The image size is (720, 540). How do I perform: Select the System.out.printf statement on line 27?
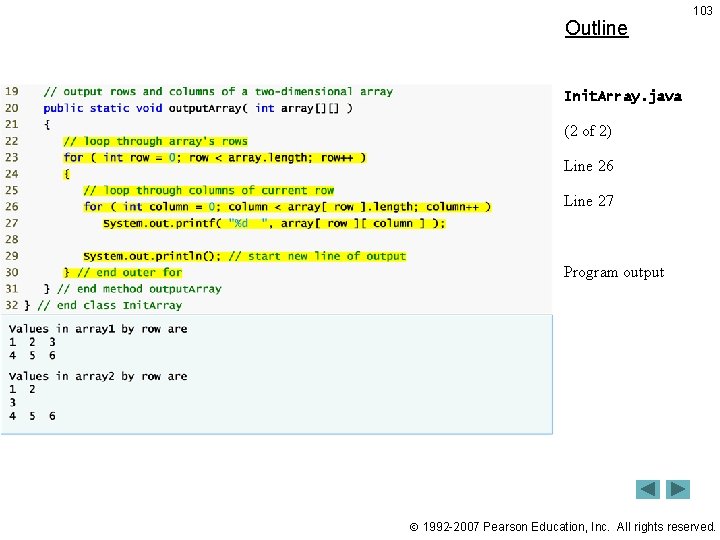tap(274, 223)
